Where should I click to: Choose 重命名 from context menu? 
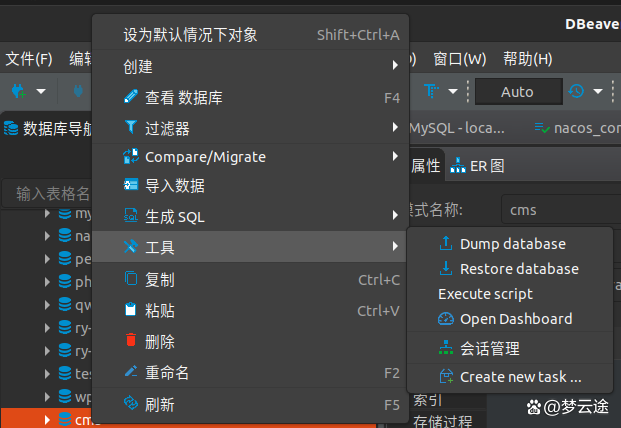tap(250, 372)
